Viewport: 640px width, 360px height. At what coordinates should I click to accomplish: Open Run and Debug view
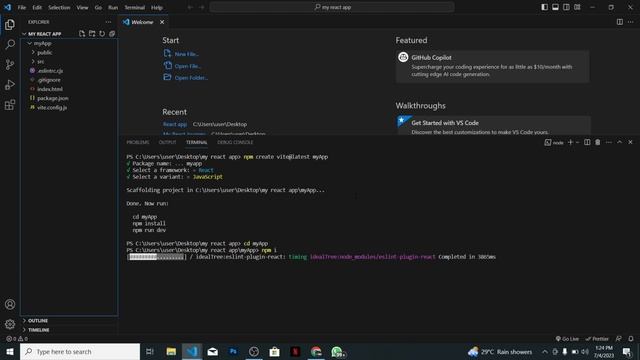point(10,84)
